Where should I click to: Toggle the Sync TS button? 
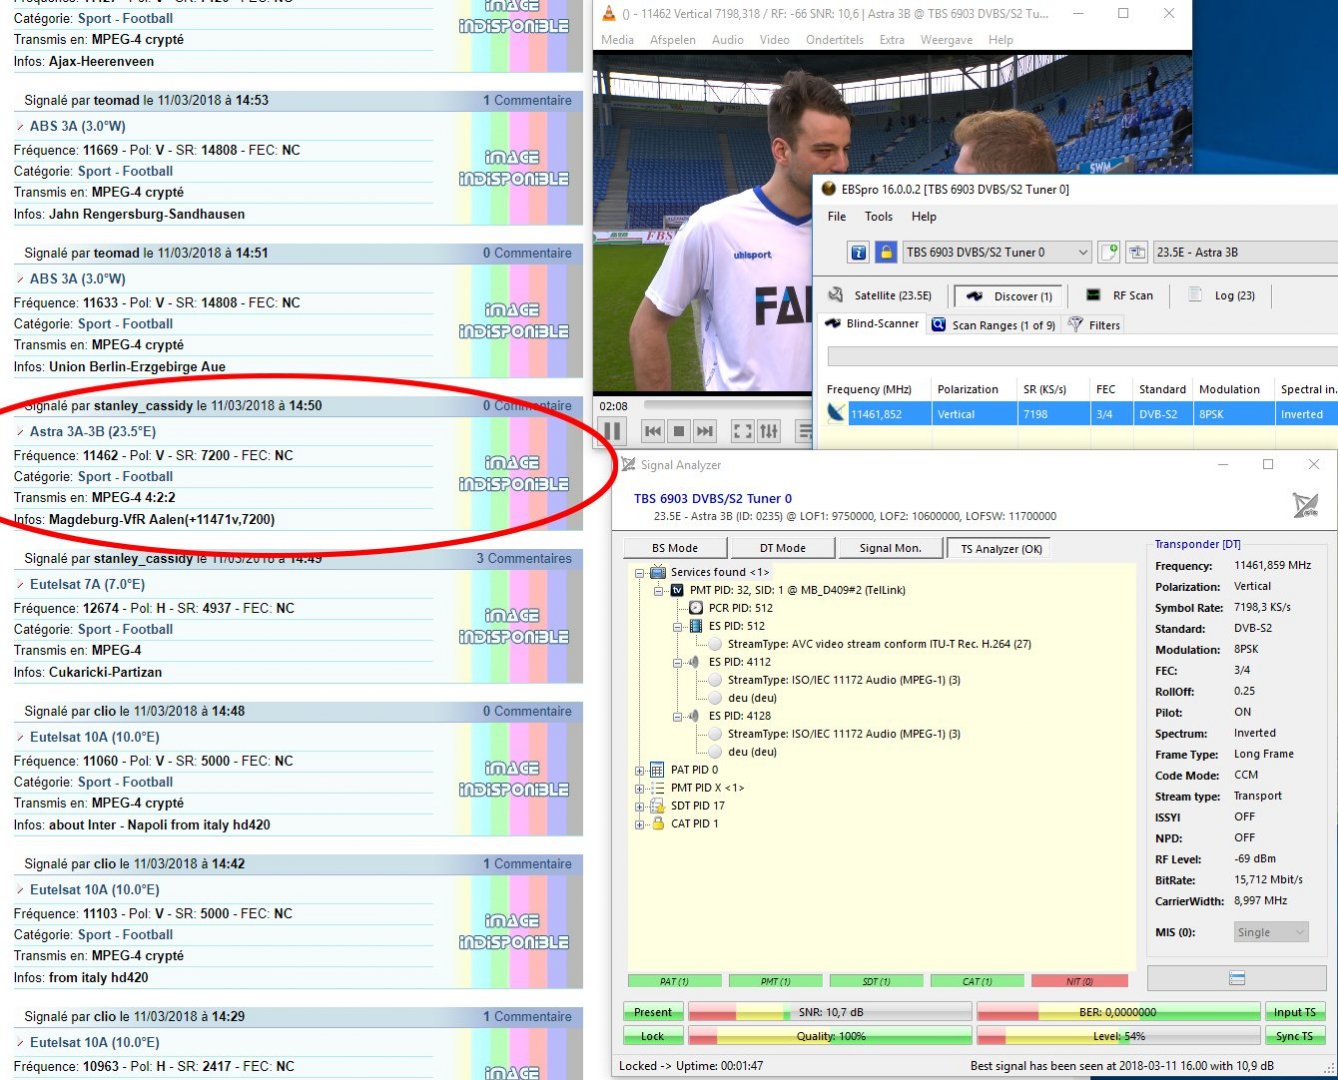tap(1295, 1036)
